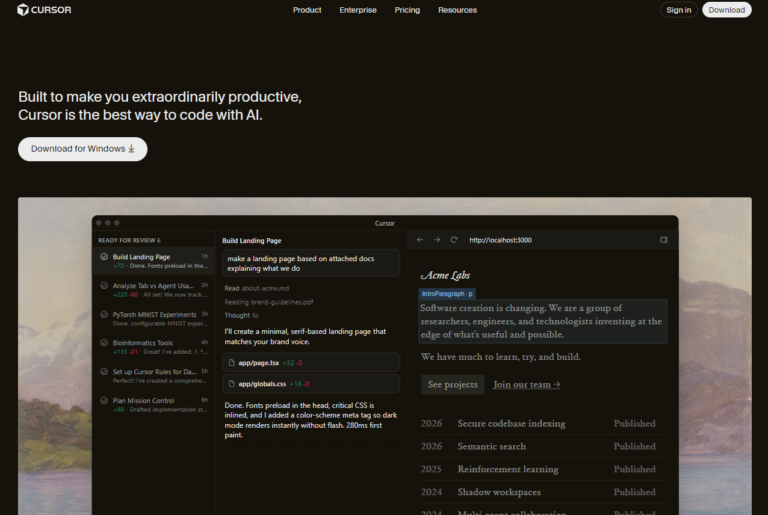Click the Download button in header

(x=727, y=10)
